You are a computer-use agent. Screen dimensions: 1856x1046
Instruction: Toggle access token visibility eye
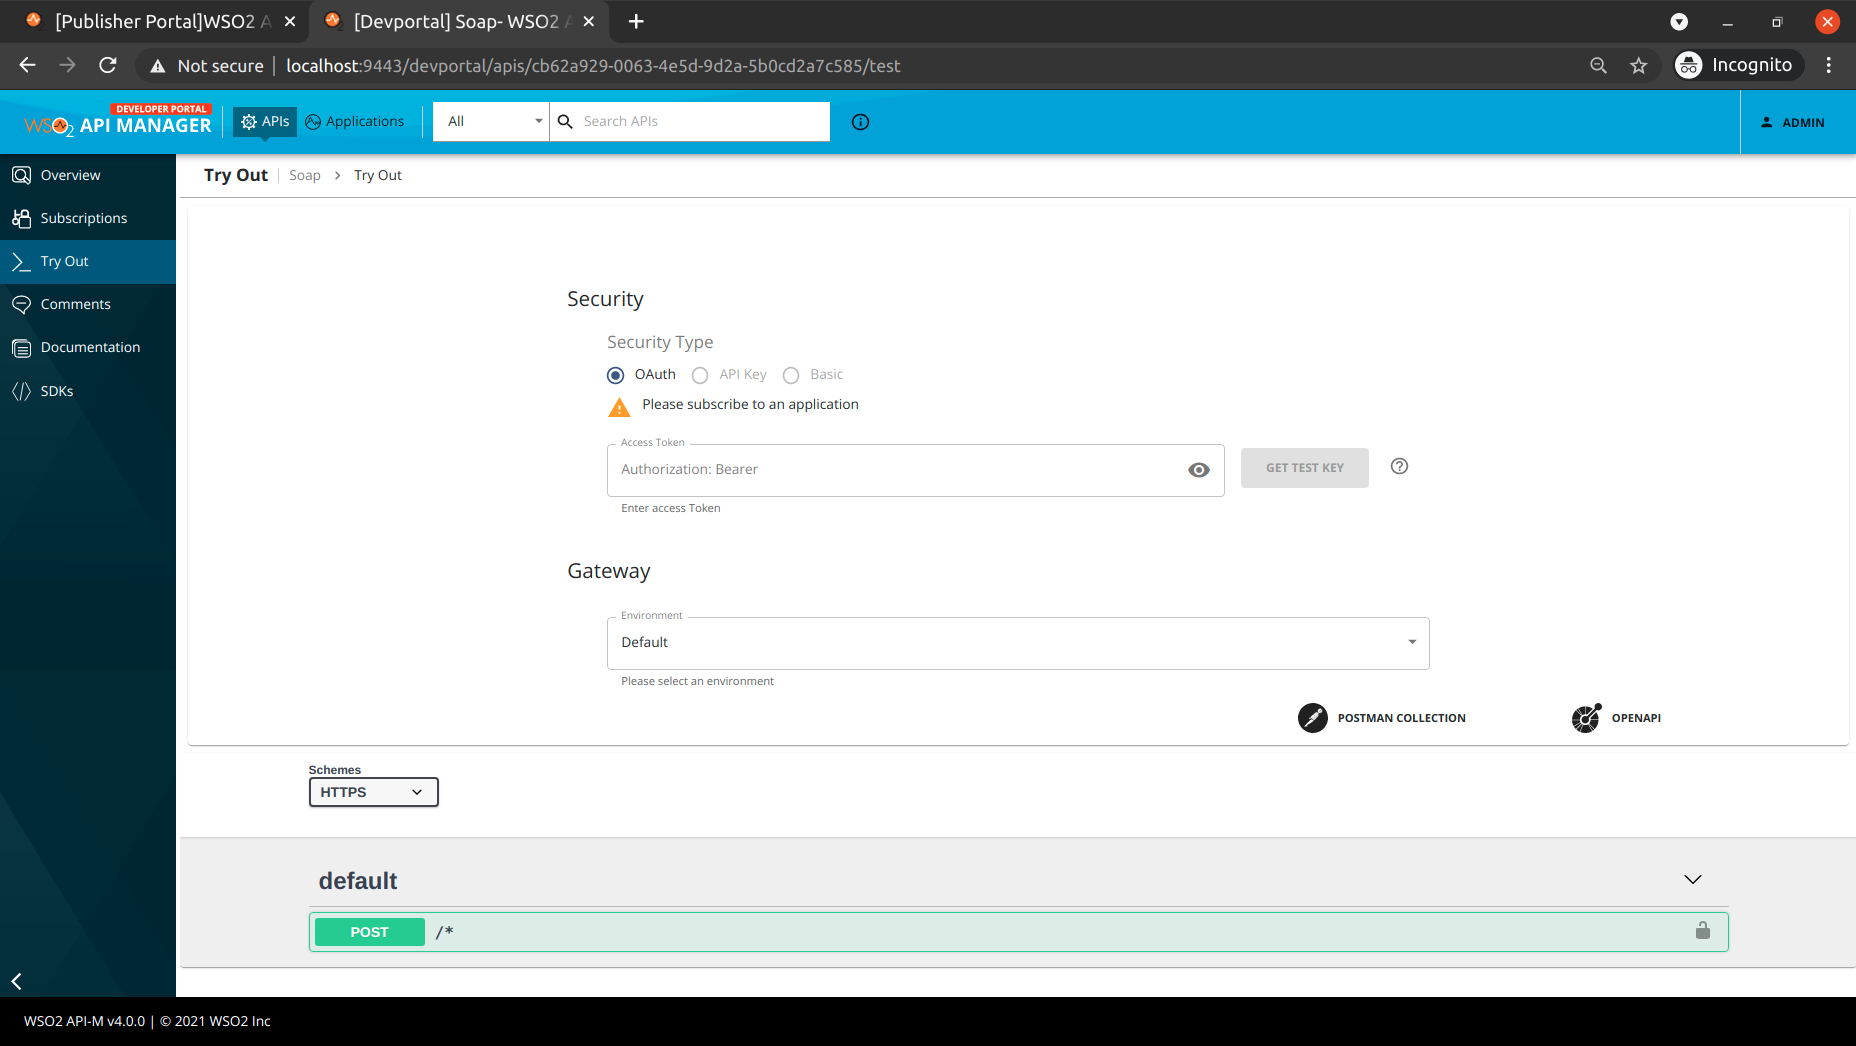(x=1198, y=469)
